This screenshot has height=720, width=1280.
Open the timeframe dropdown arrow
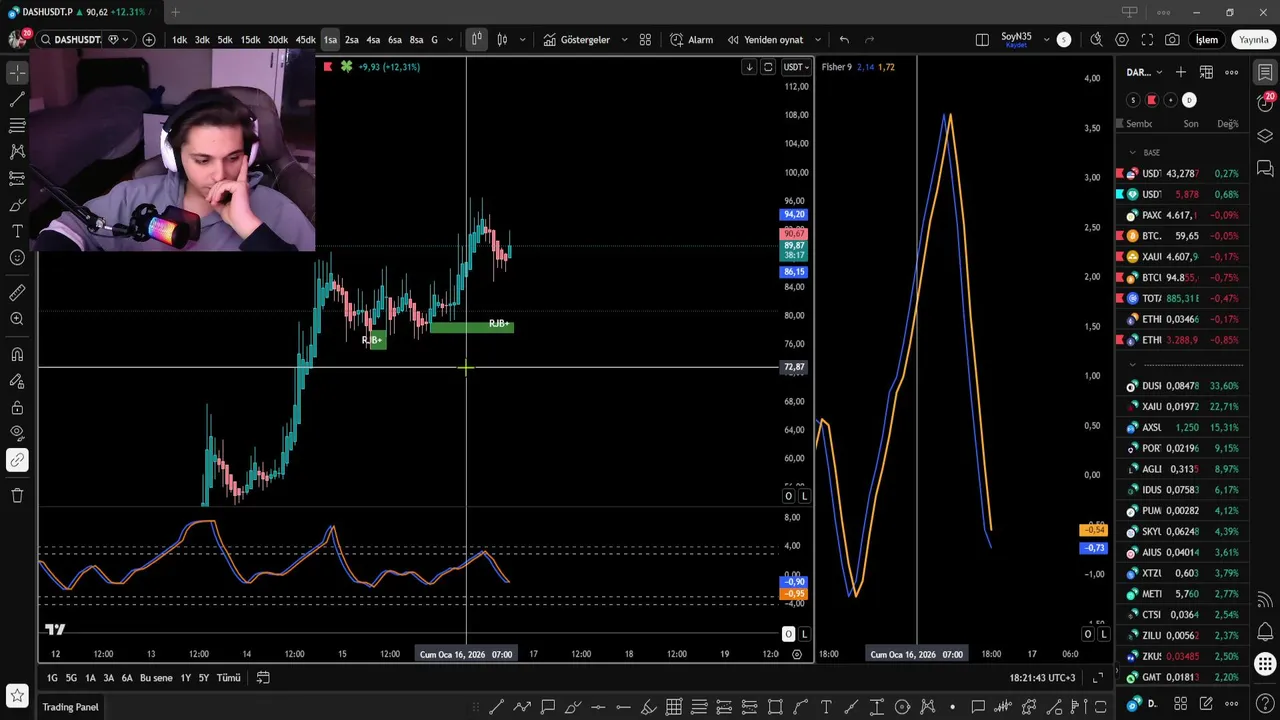tap(450, 40)
